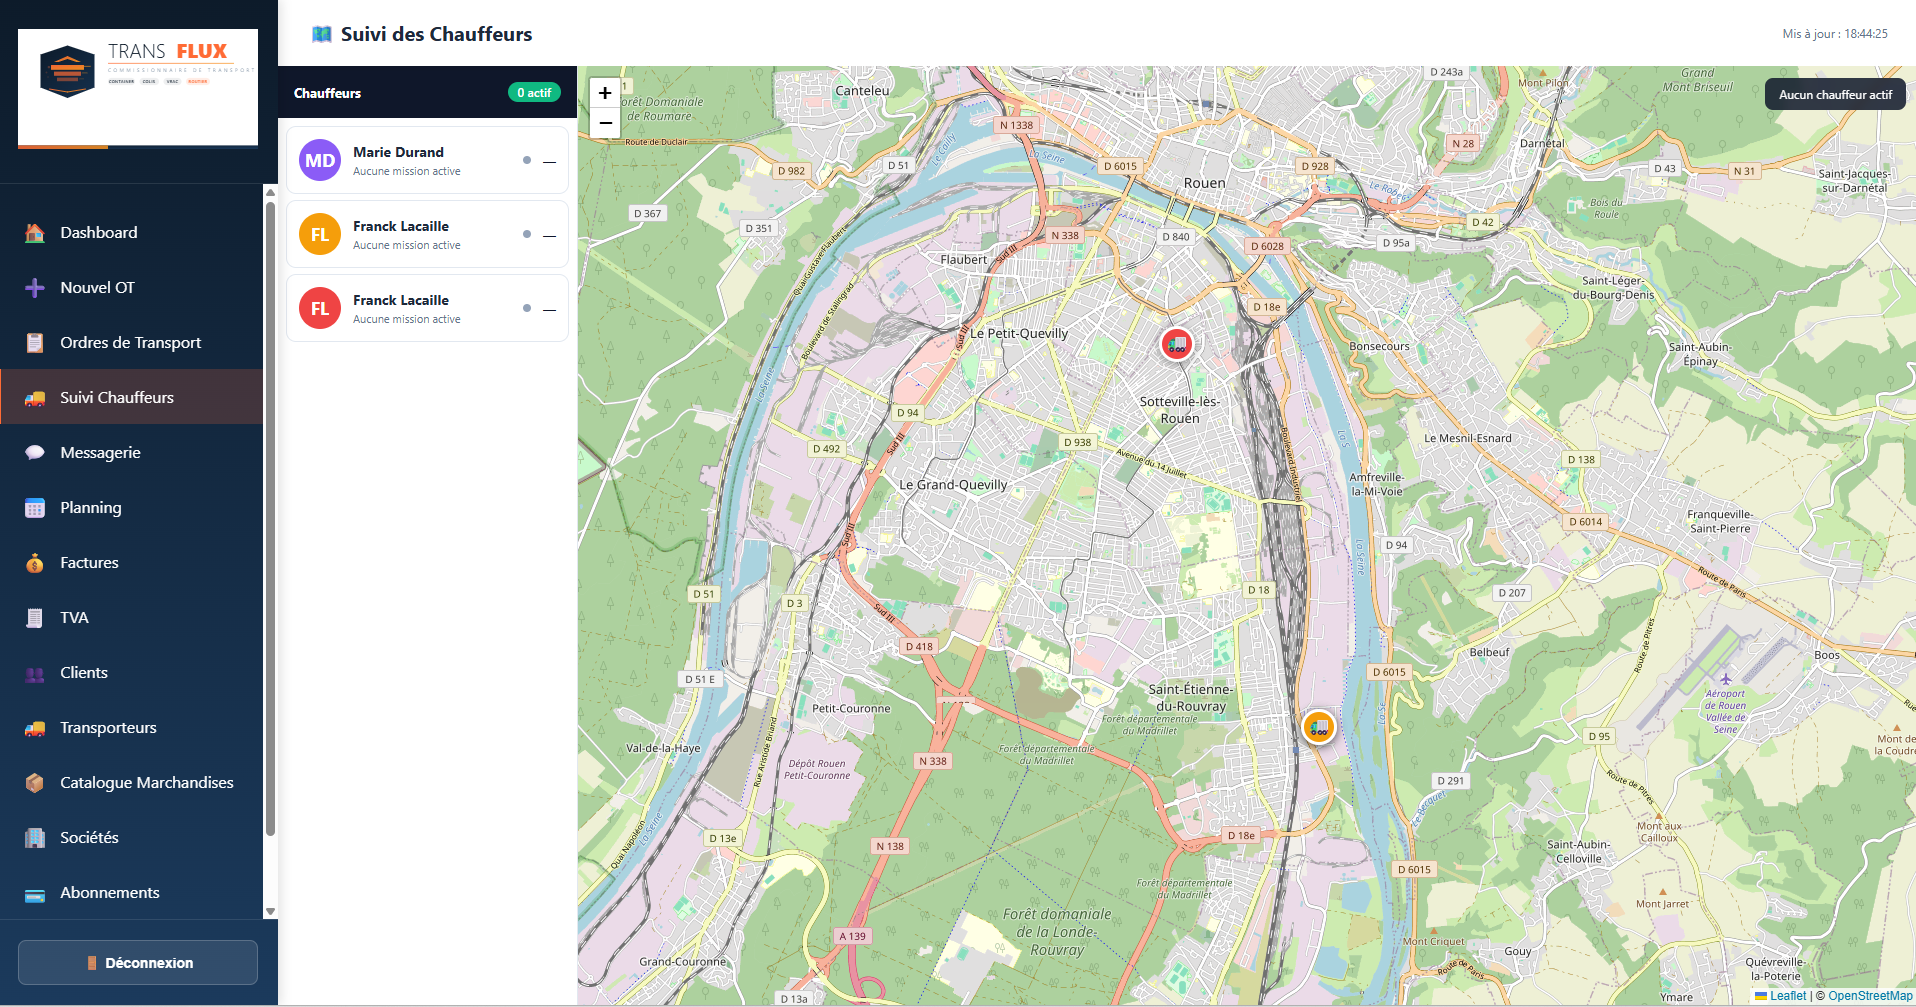
Task: Collapse Marie Durand's driver card
Action: point(548,161)
